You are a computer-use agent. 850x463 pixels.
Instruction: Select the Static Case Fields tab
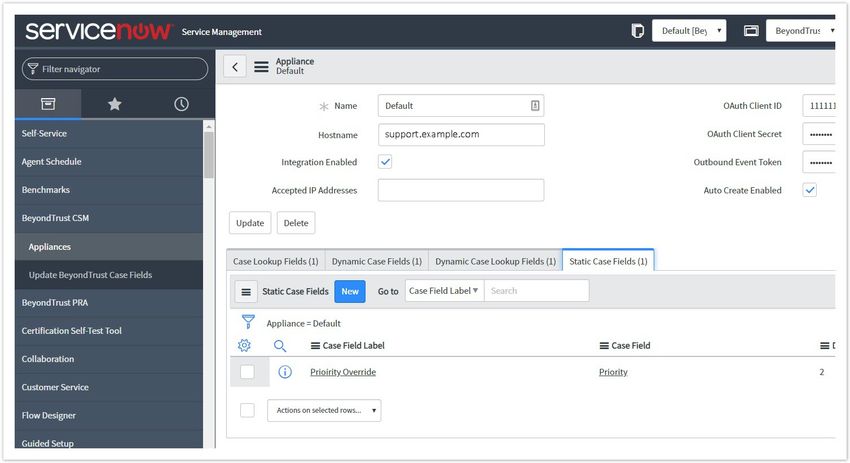point(608,261)
